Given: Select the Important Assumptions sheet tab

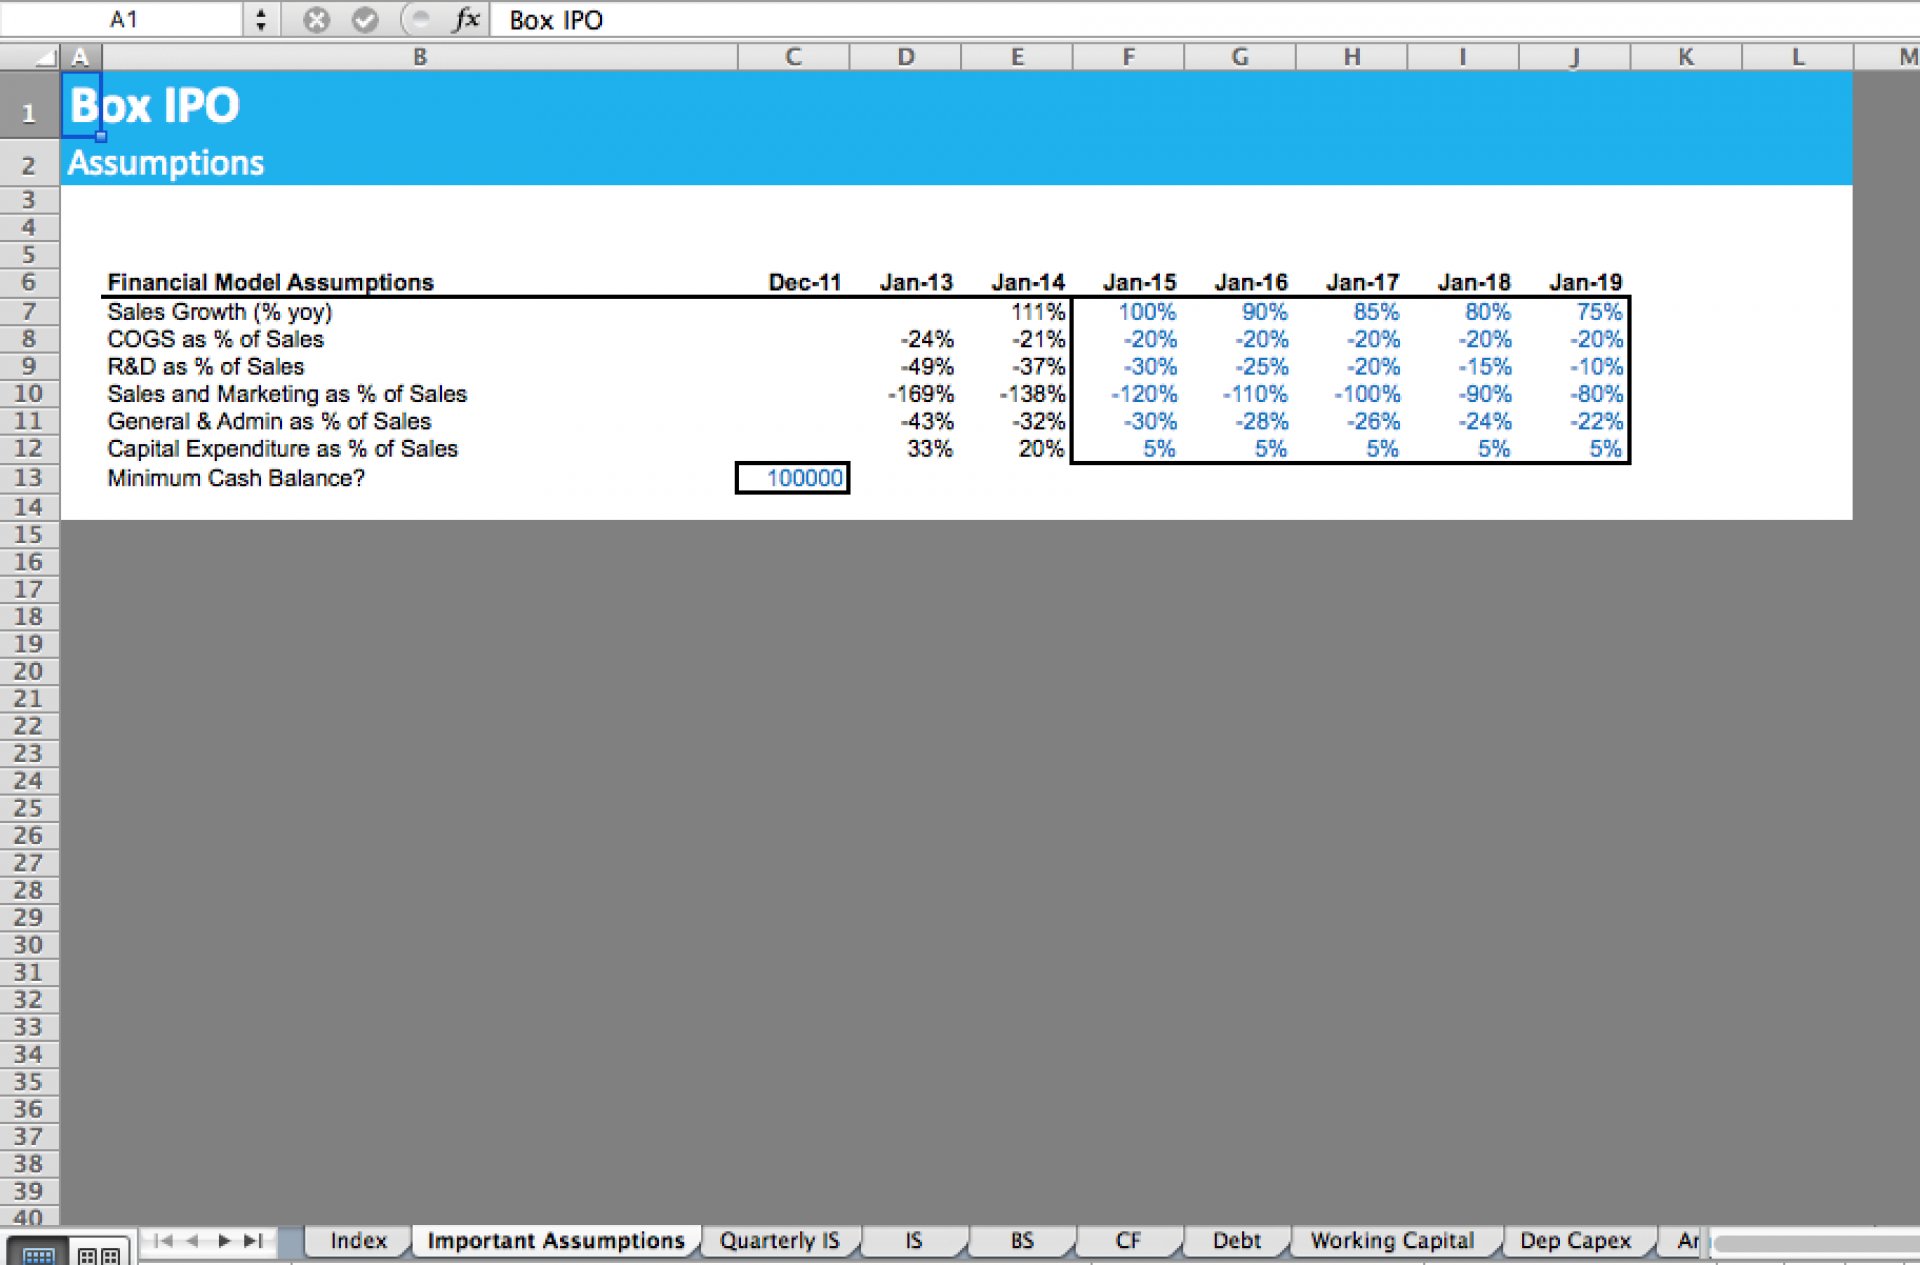Looking at the screenshot, I should (x=556, y=1241).
